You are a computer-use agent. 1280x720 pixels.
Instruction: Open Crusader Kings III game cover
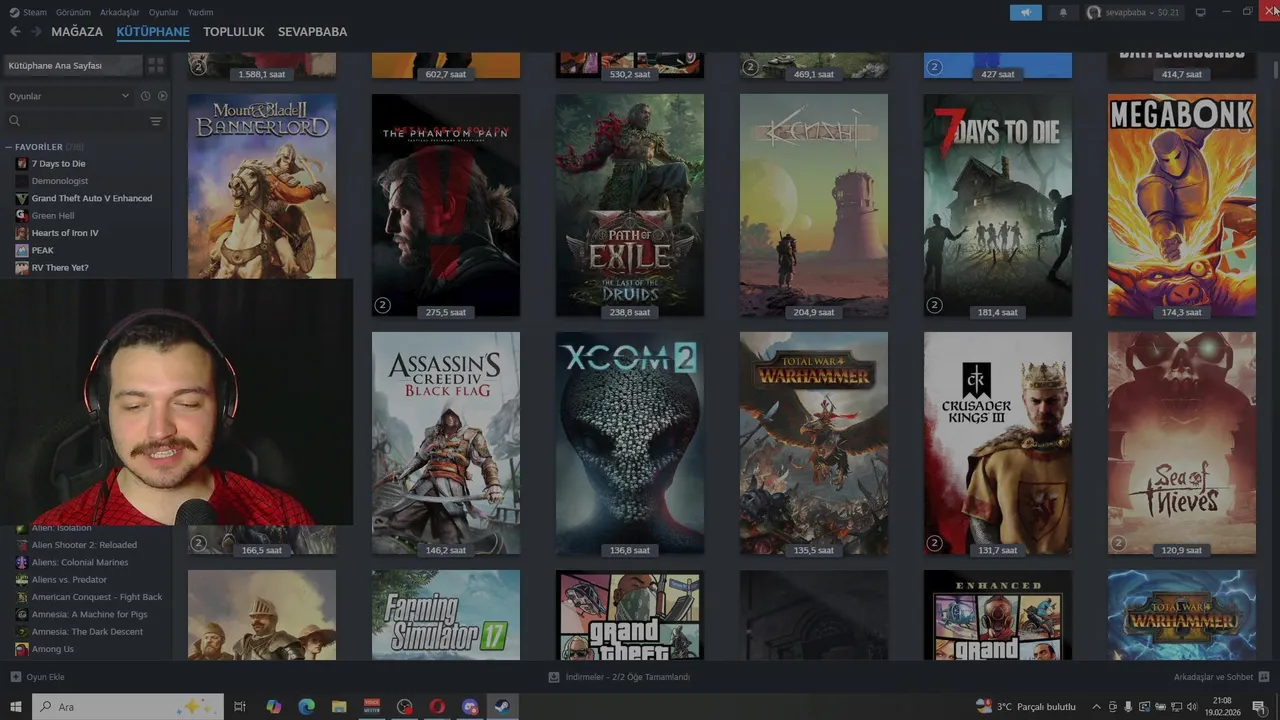[x=998, y=443]
